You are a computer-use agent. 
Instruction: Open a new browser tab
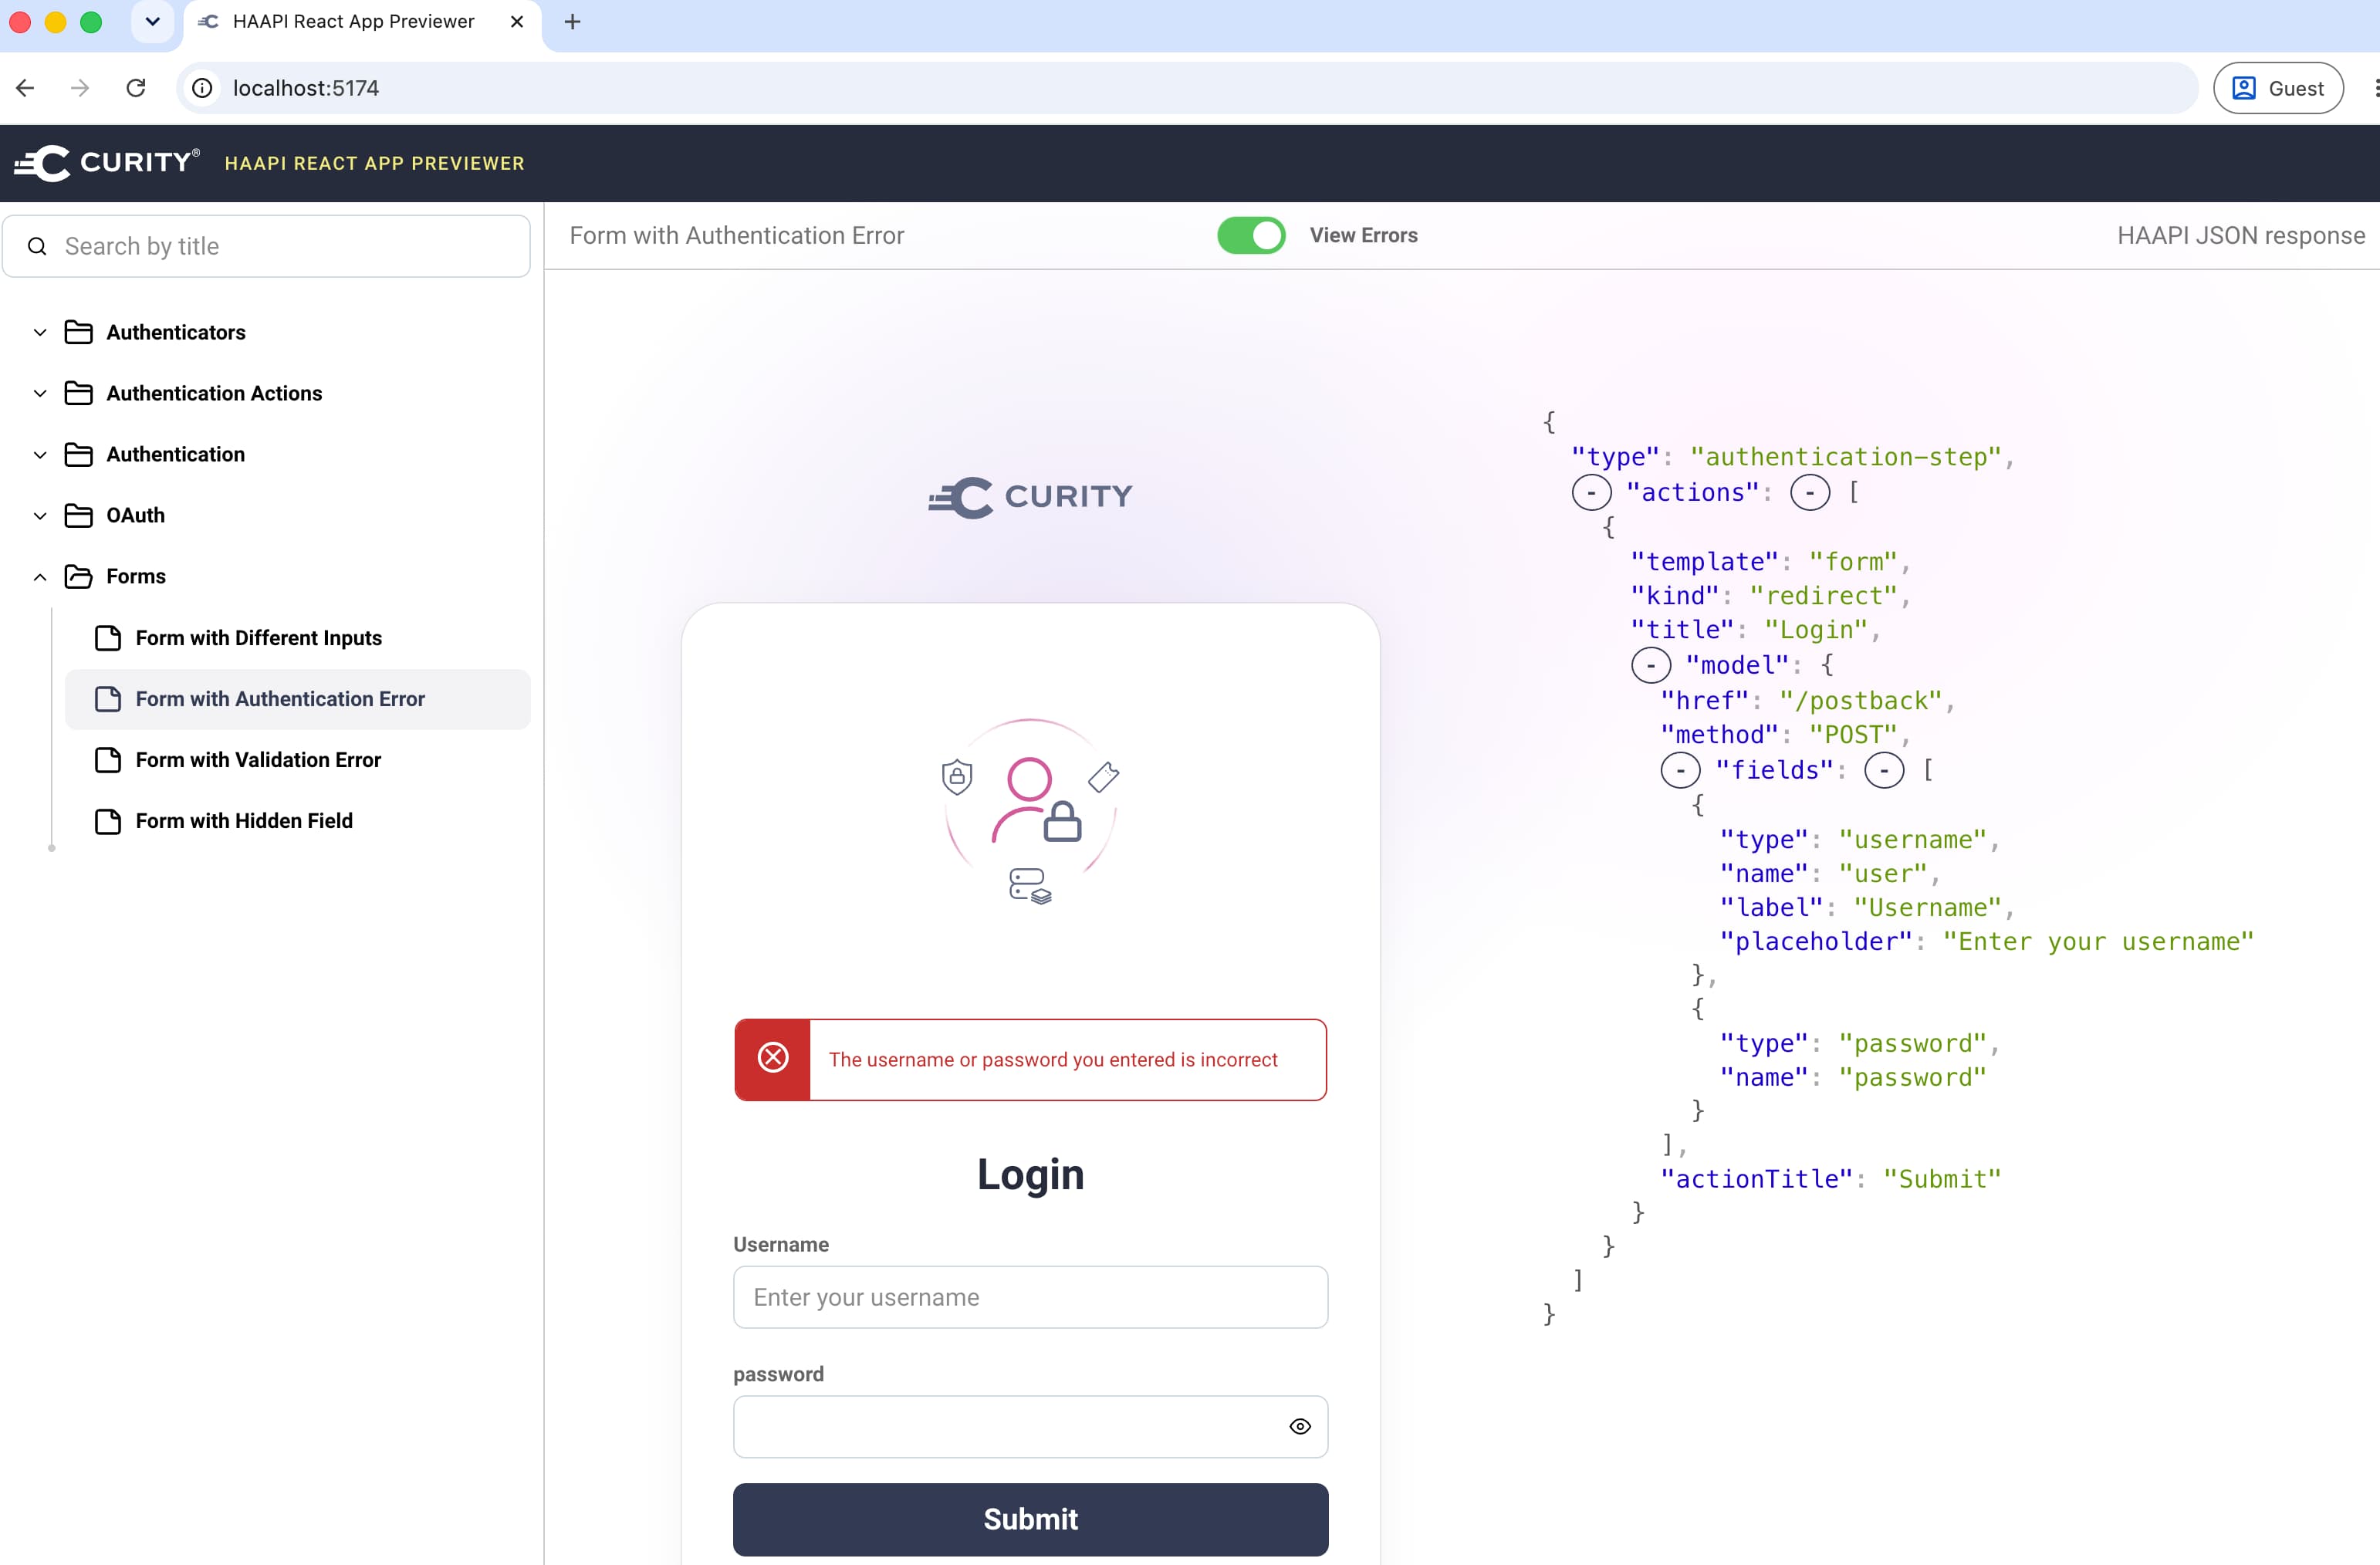pyautogui.click(x=572, y=22)
